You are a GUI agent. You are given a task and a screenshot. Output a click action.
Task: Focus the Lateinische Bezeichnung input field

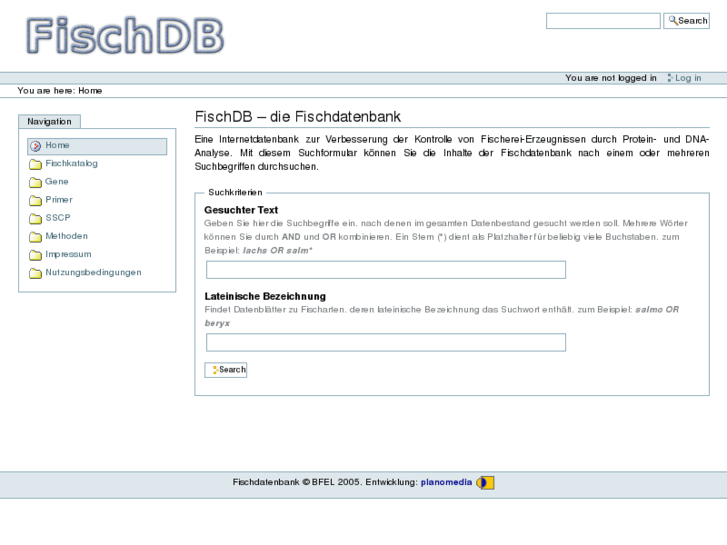[x=386, y=342]
